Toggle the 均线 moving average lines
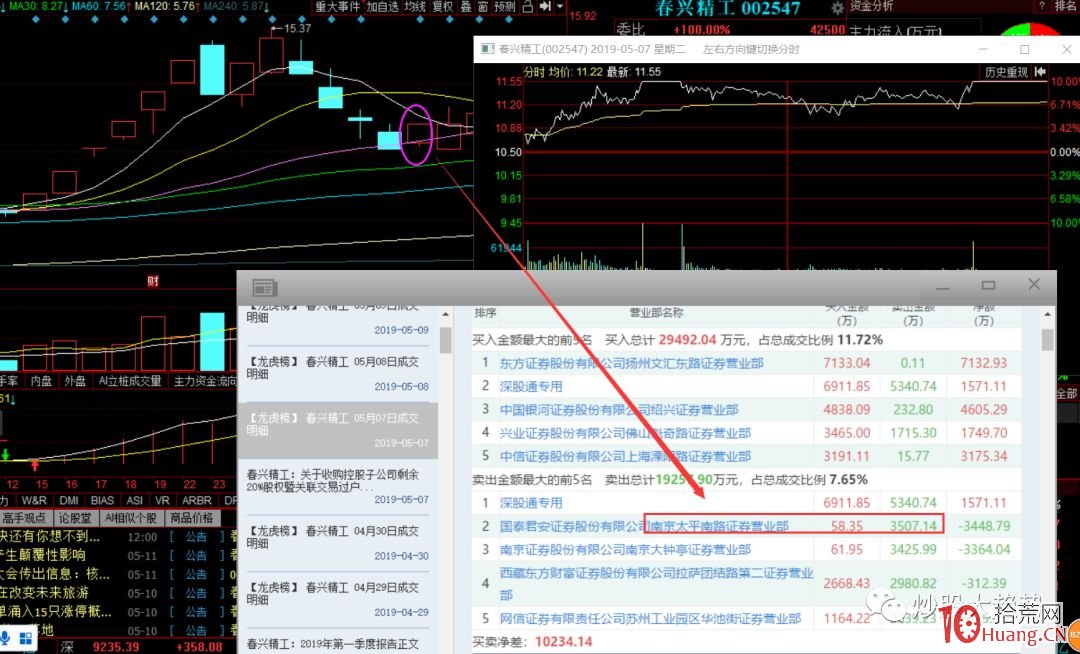The image size is (1080, 654). [415, 7]
